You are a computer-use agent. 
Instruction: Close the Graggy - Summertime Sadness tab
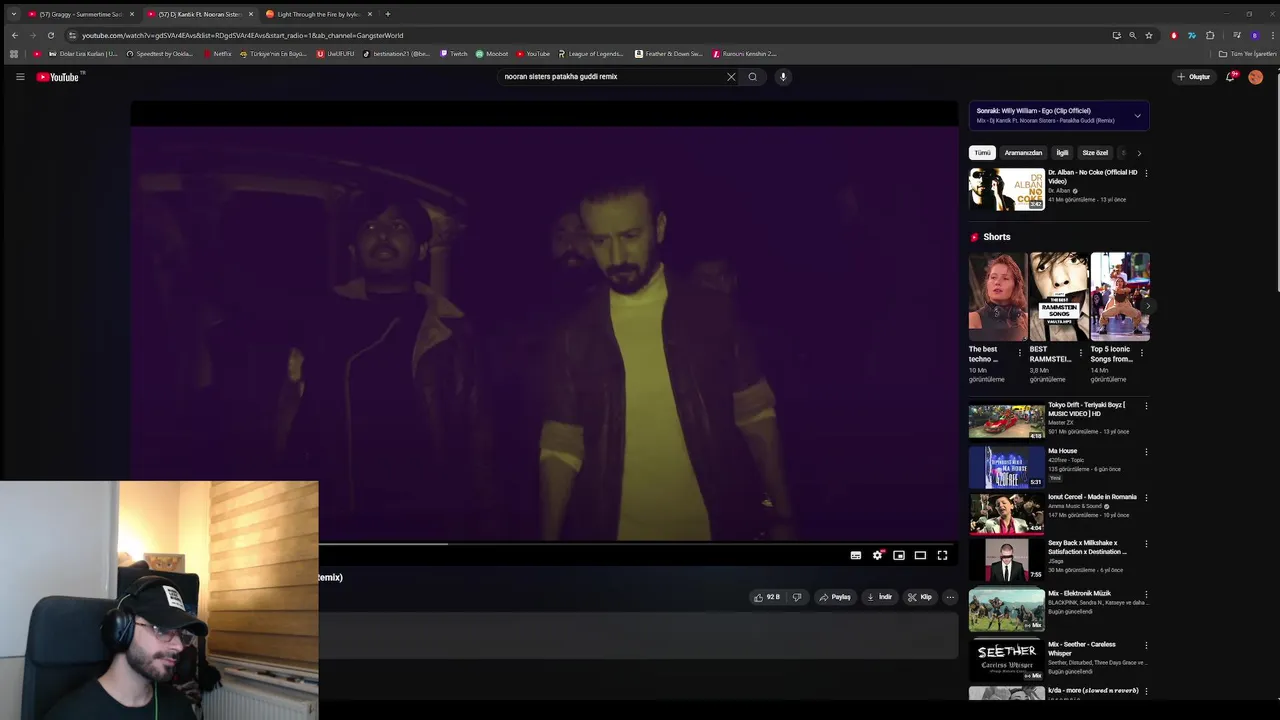click(131, 14)
